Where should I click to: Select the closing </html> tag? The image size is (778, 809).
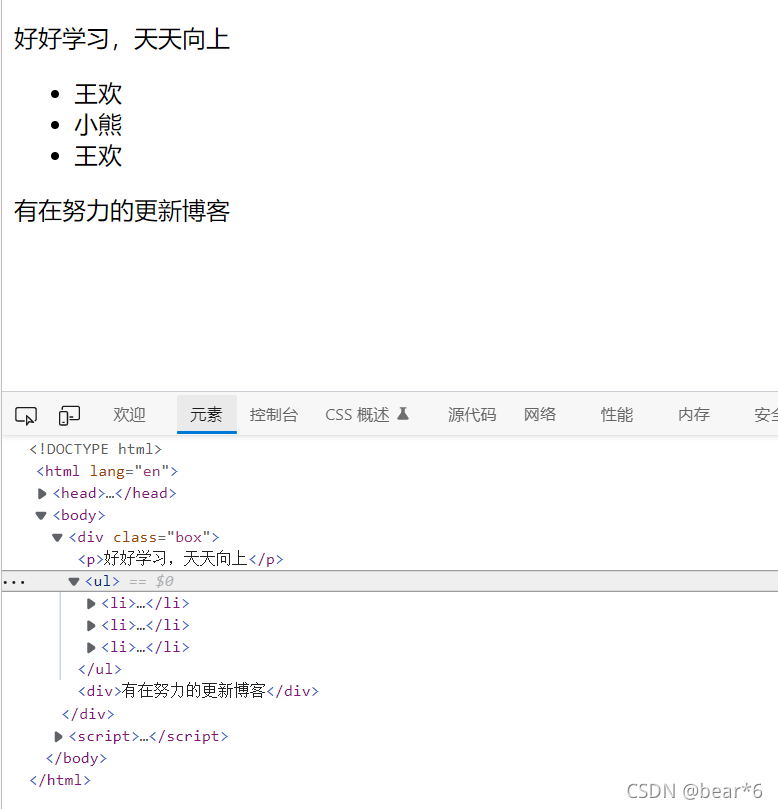tap(60, 780)
